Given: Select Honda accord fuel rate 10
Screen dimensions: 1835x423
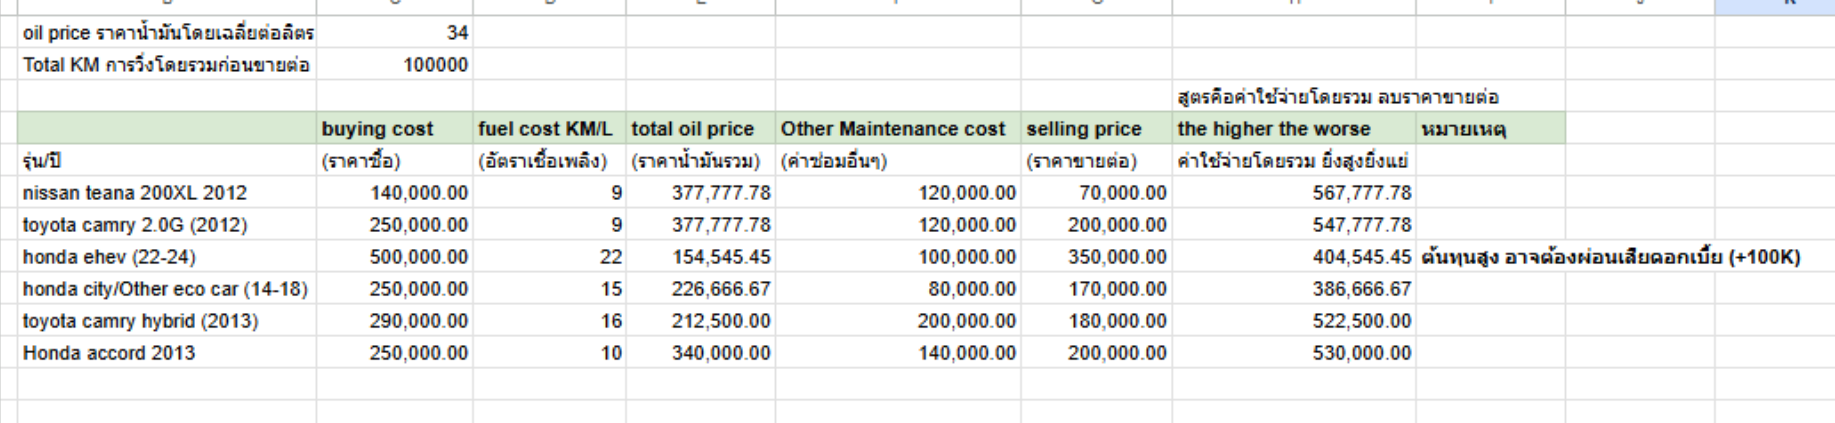Looking at the screenshot, I should tap(550, 353).
